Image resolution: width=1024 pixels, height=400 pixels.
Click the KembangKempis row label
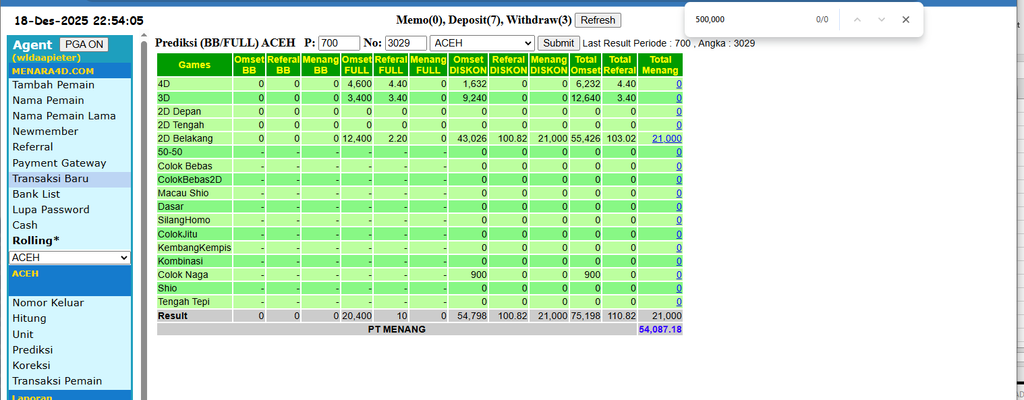point(195,248)
